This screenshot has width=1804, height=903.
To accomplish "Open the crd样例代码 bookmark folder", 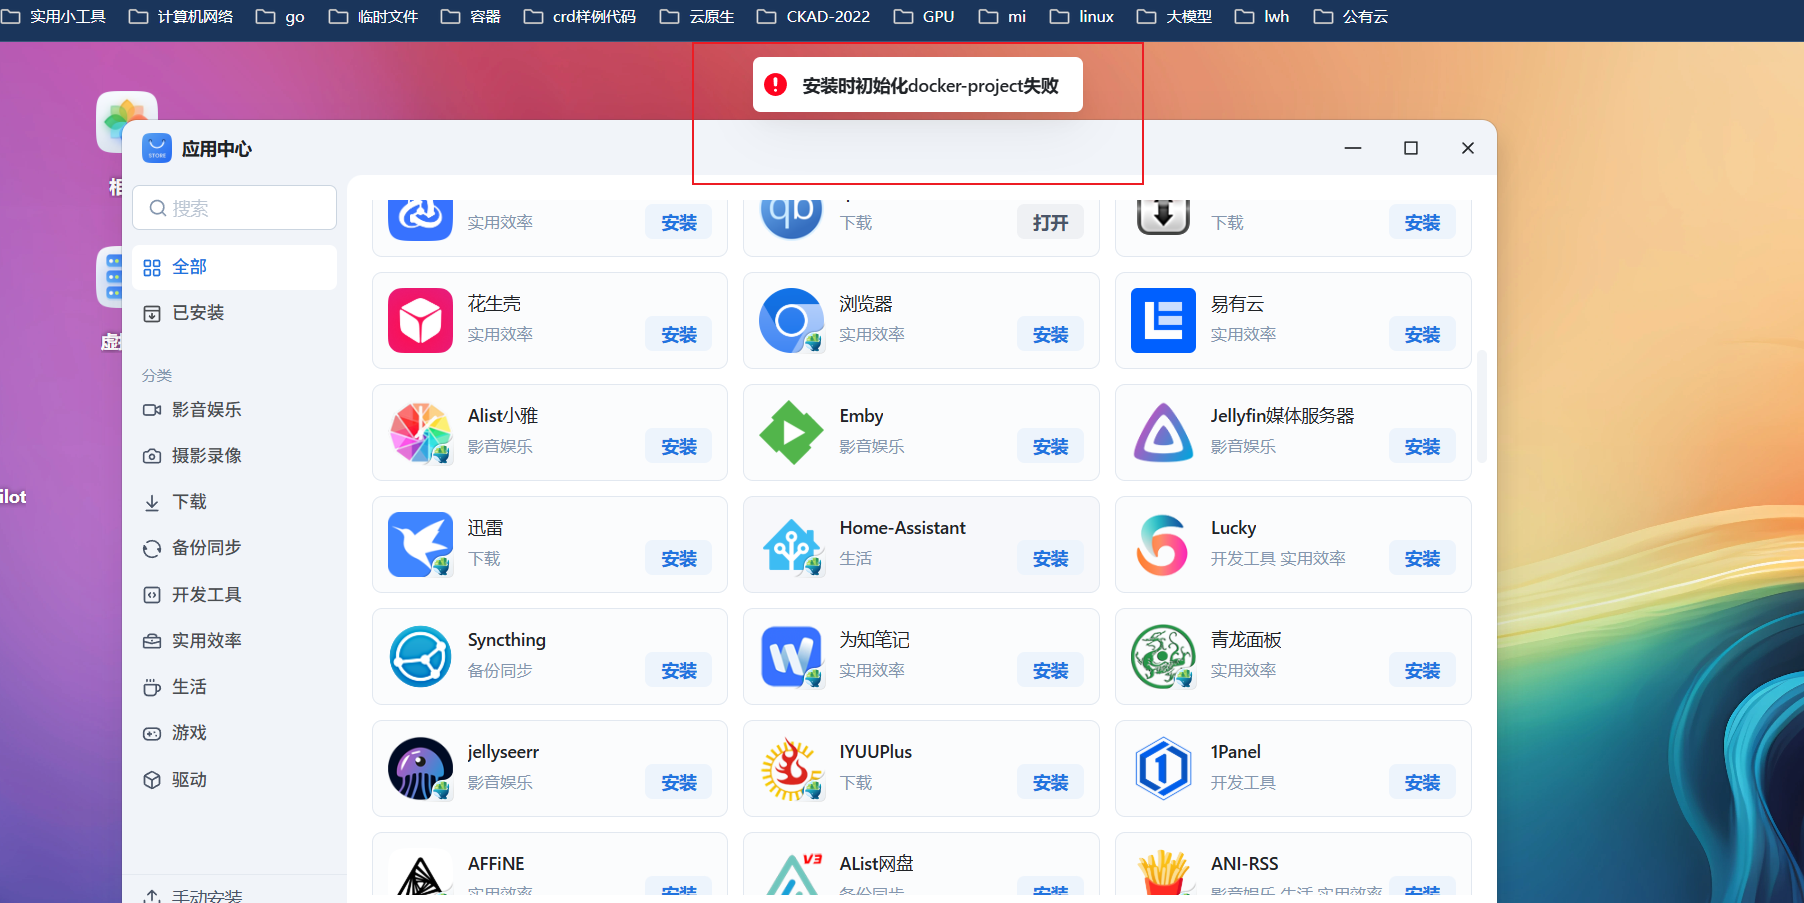I will [x=580, y=16].
